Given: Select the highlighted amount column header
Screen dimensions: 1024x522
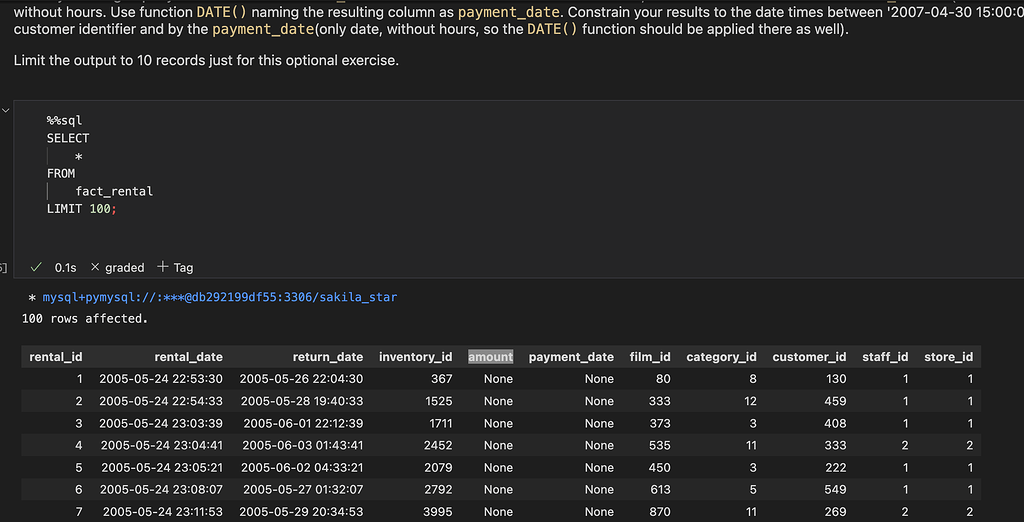Looking at the screenshot, I should pos(490,357).
